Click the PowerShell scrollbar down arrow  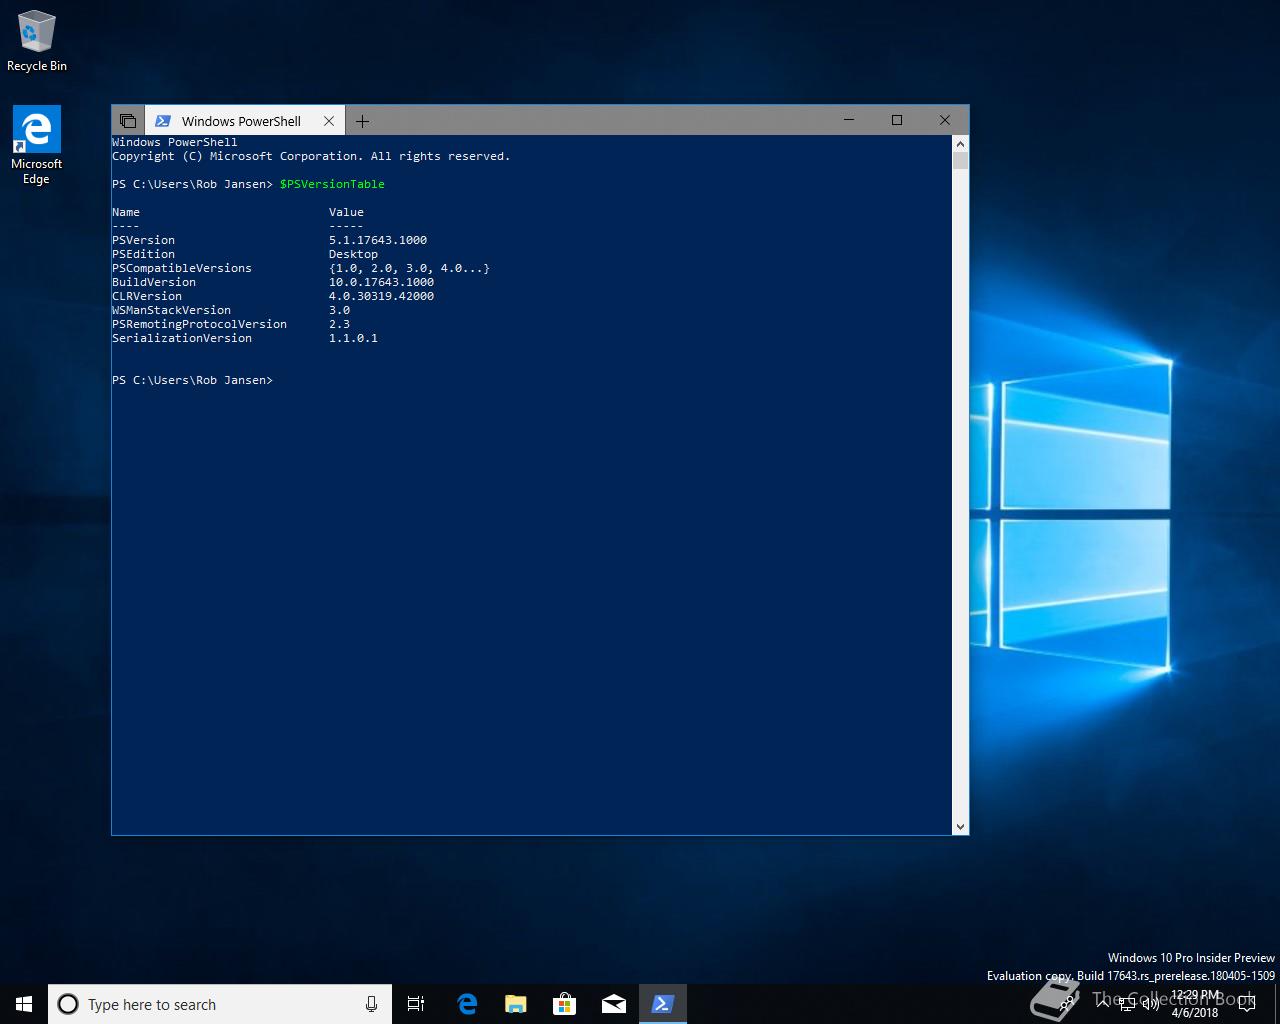tap(960, 827)
